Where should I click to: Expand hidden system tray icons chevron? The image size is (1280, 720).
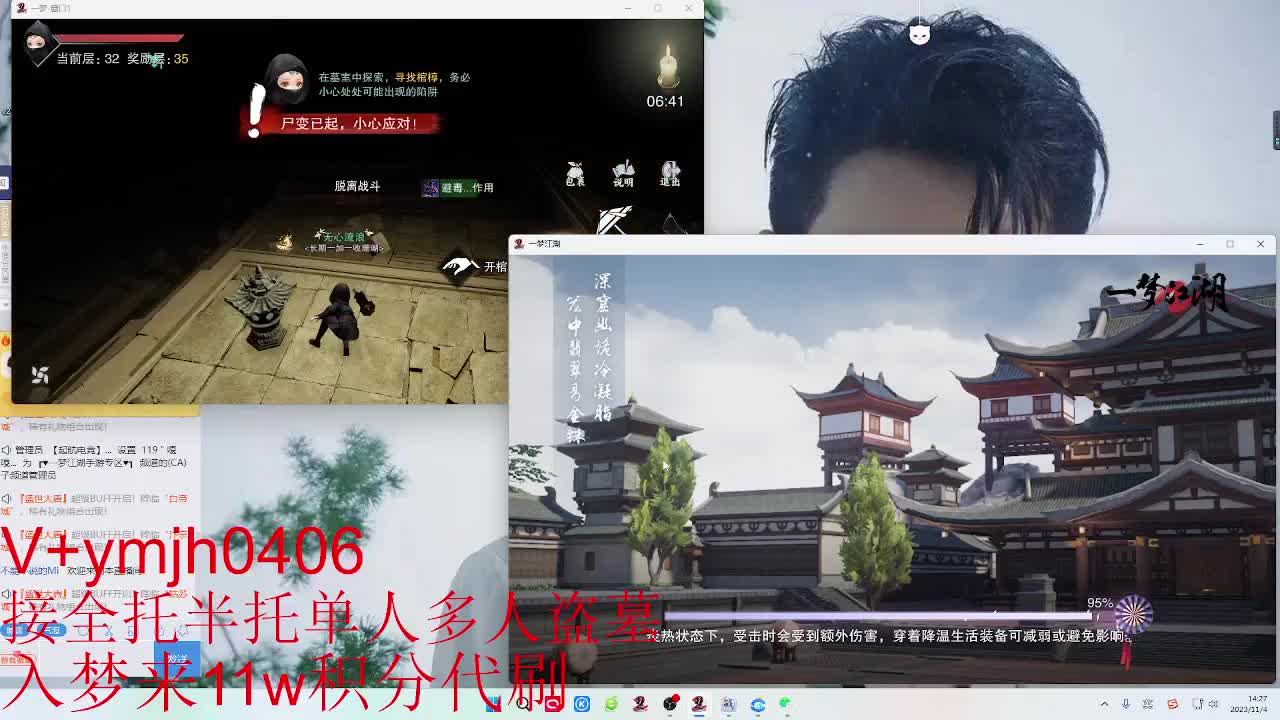(x=1104, y=704)
